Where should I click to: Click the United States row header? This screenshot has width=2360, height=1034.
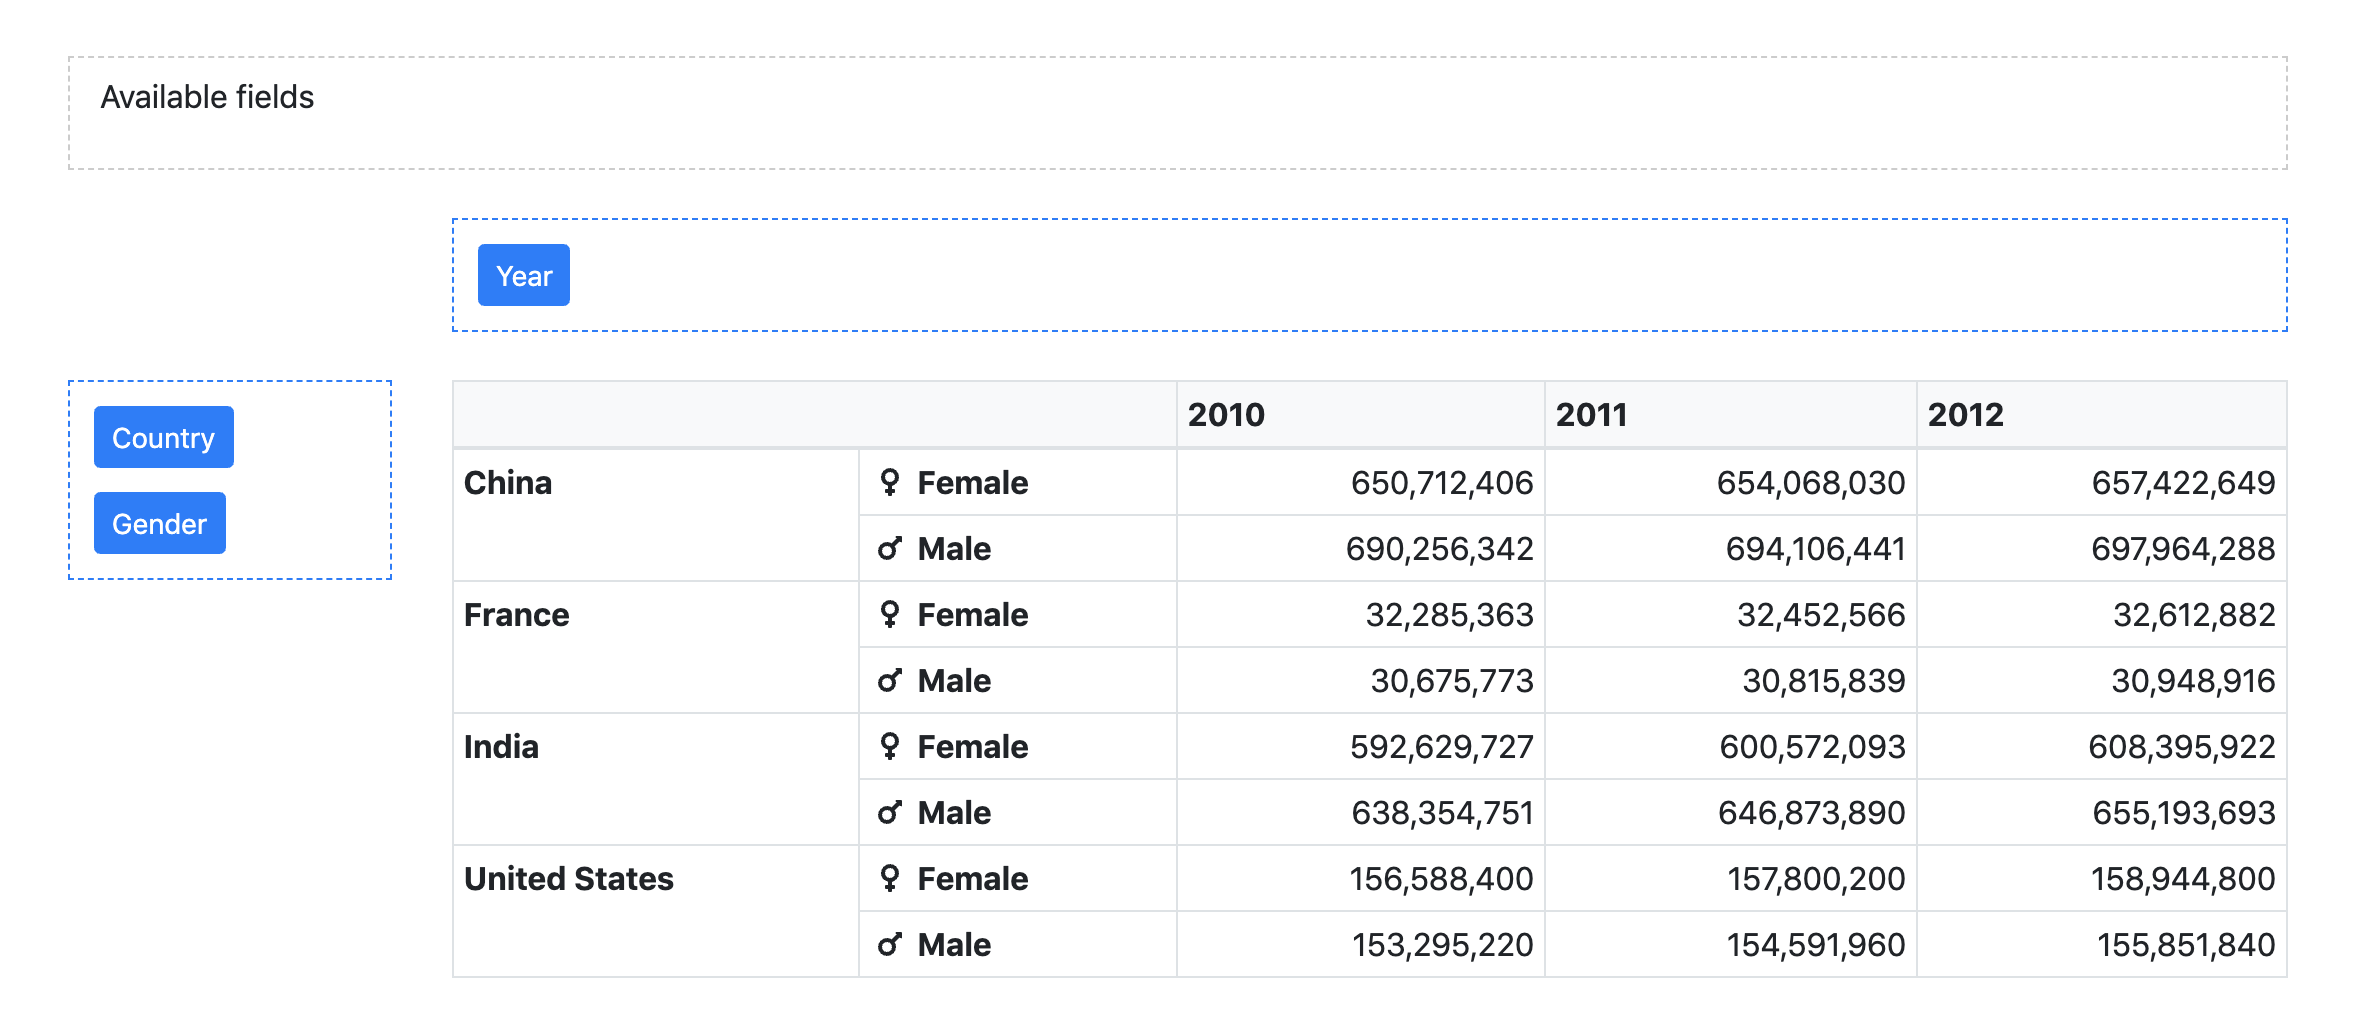click(x=656, y=911)
